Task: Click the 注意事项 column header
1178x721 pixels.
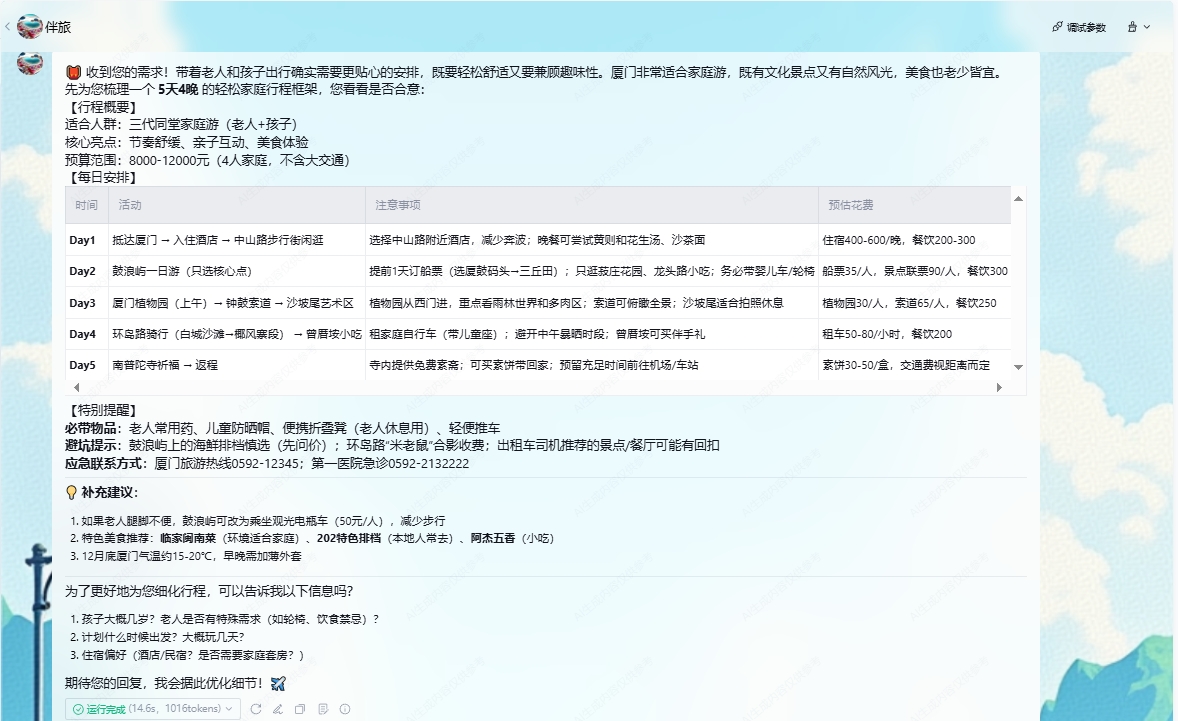Action: click(x=397, y=205)
